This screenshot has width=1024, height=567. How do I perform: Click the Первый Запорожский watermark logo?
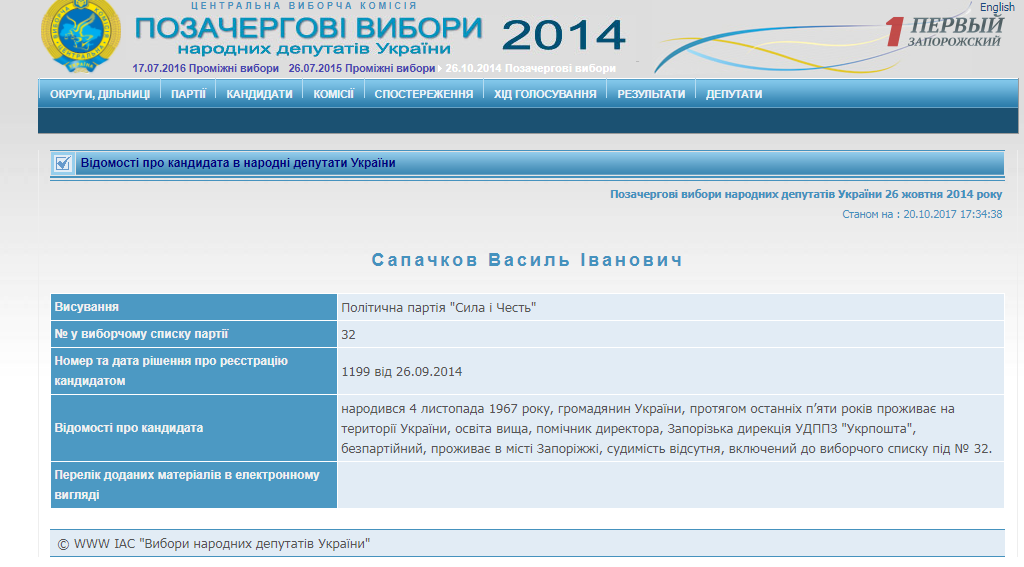[943, 33]
